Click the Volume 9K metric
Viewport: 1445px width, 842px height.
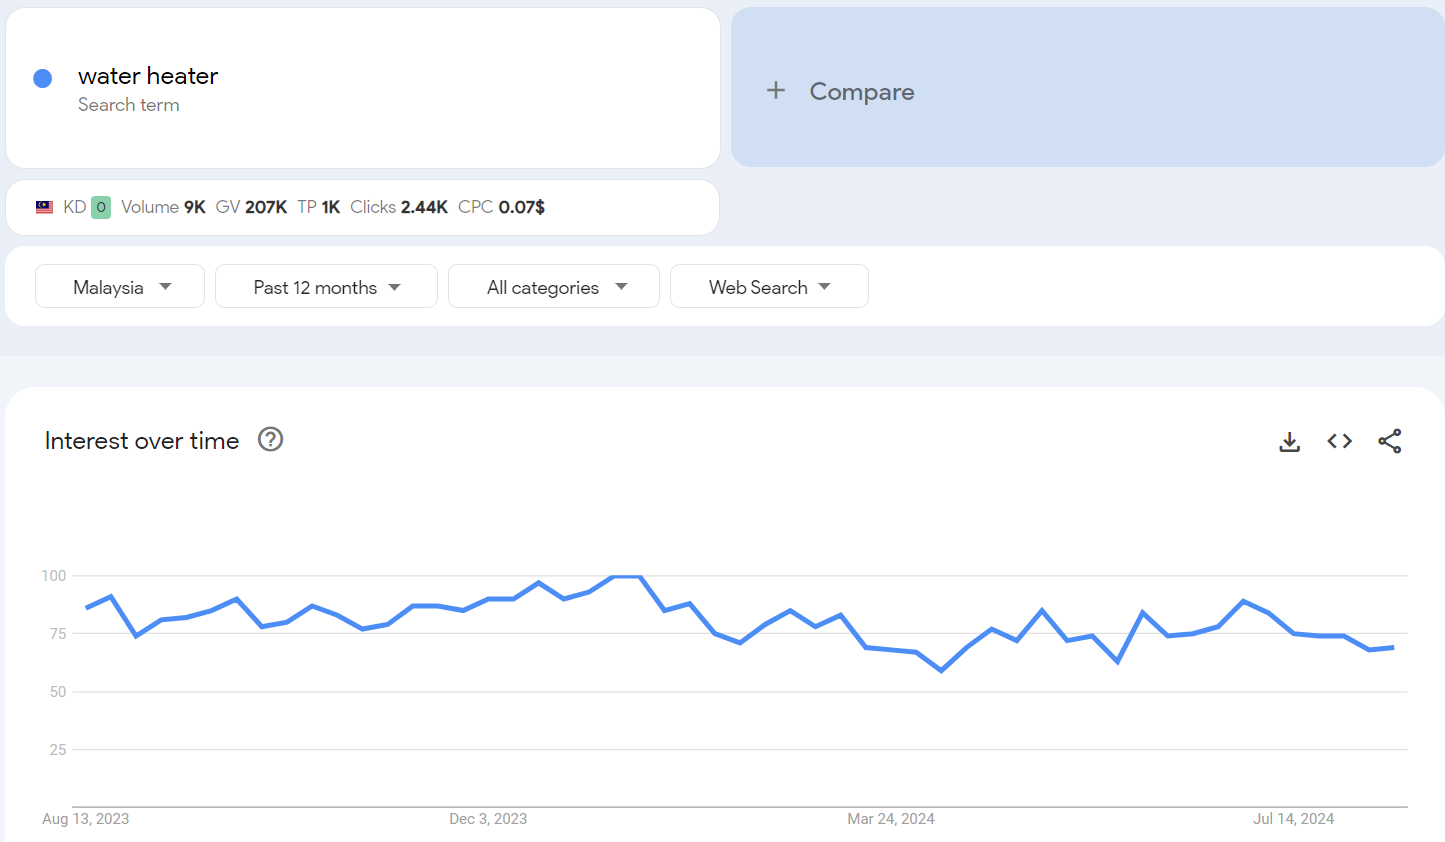163,207
